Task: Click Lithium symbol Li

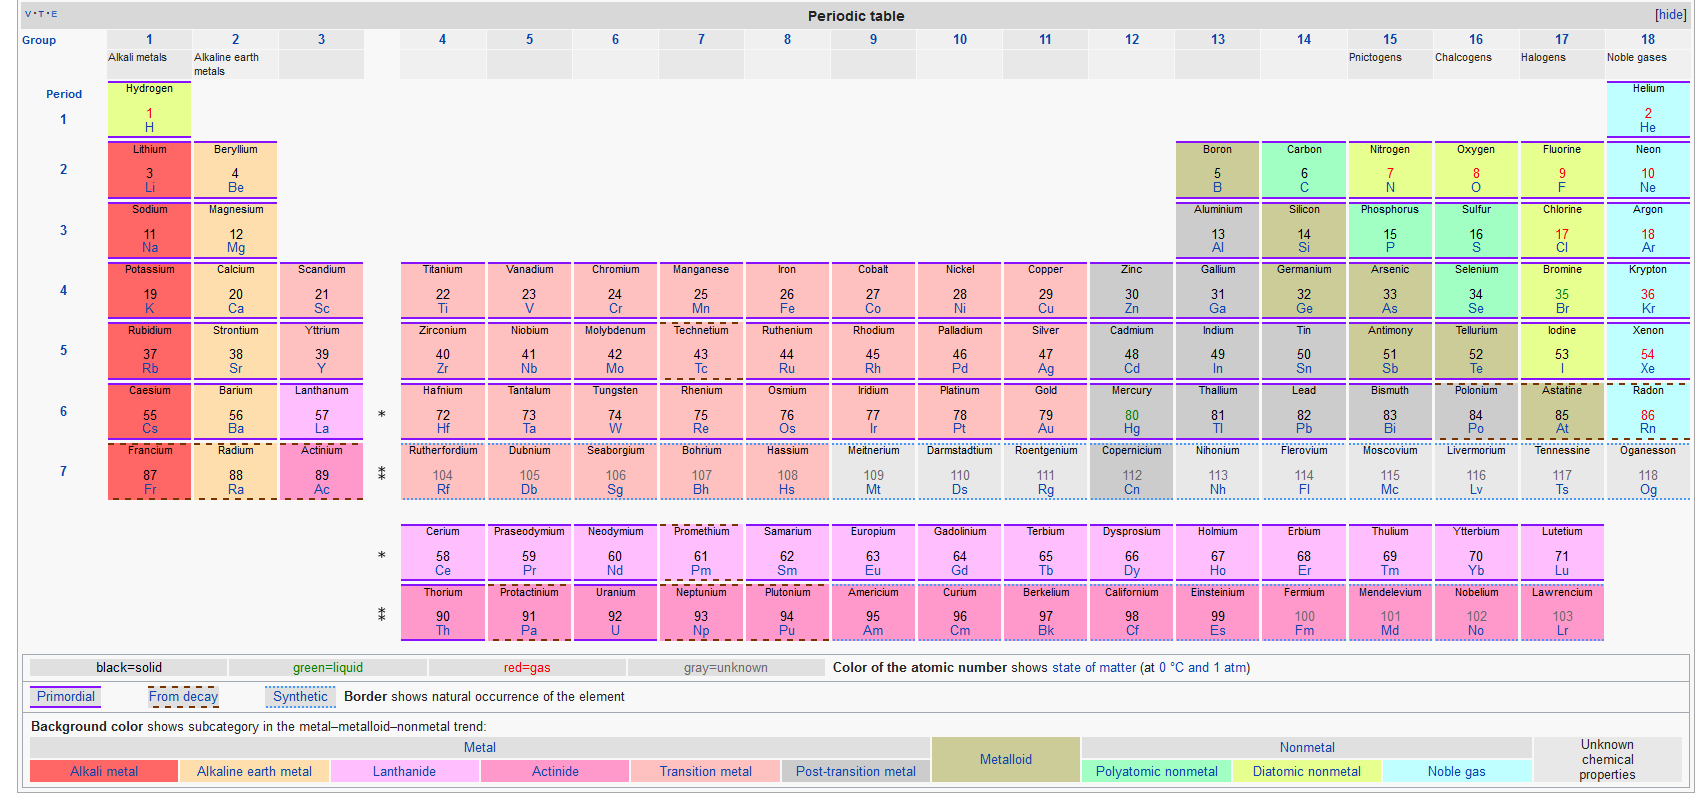Action: tap(149, 188)
